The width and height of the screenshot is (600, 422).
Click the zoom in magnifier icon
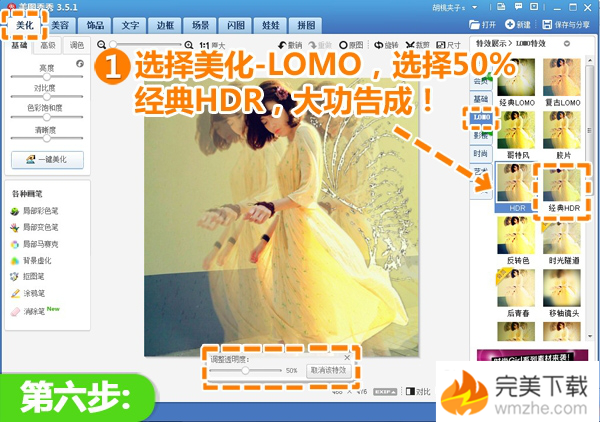tap(189, 45)
